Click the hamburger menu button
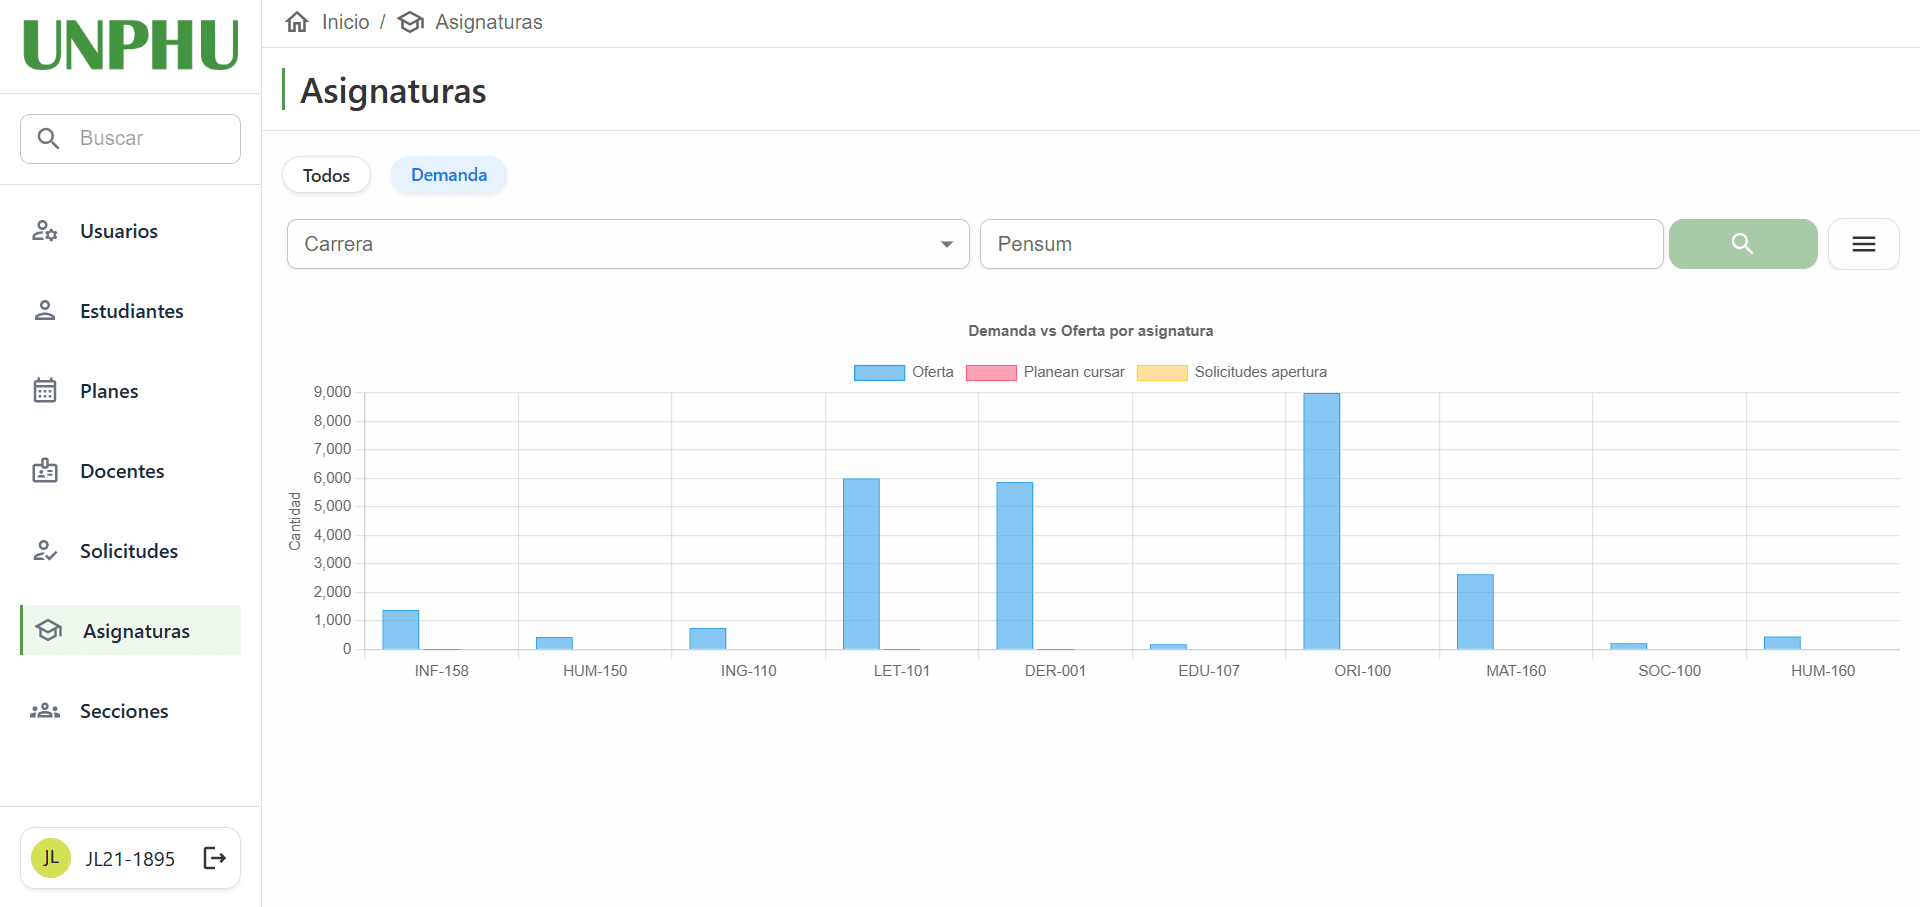1920x907 pixels. (1863, 244)
